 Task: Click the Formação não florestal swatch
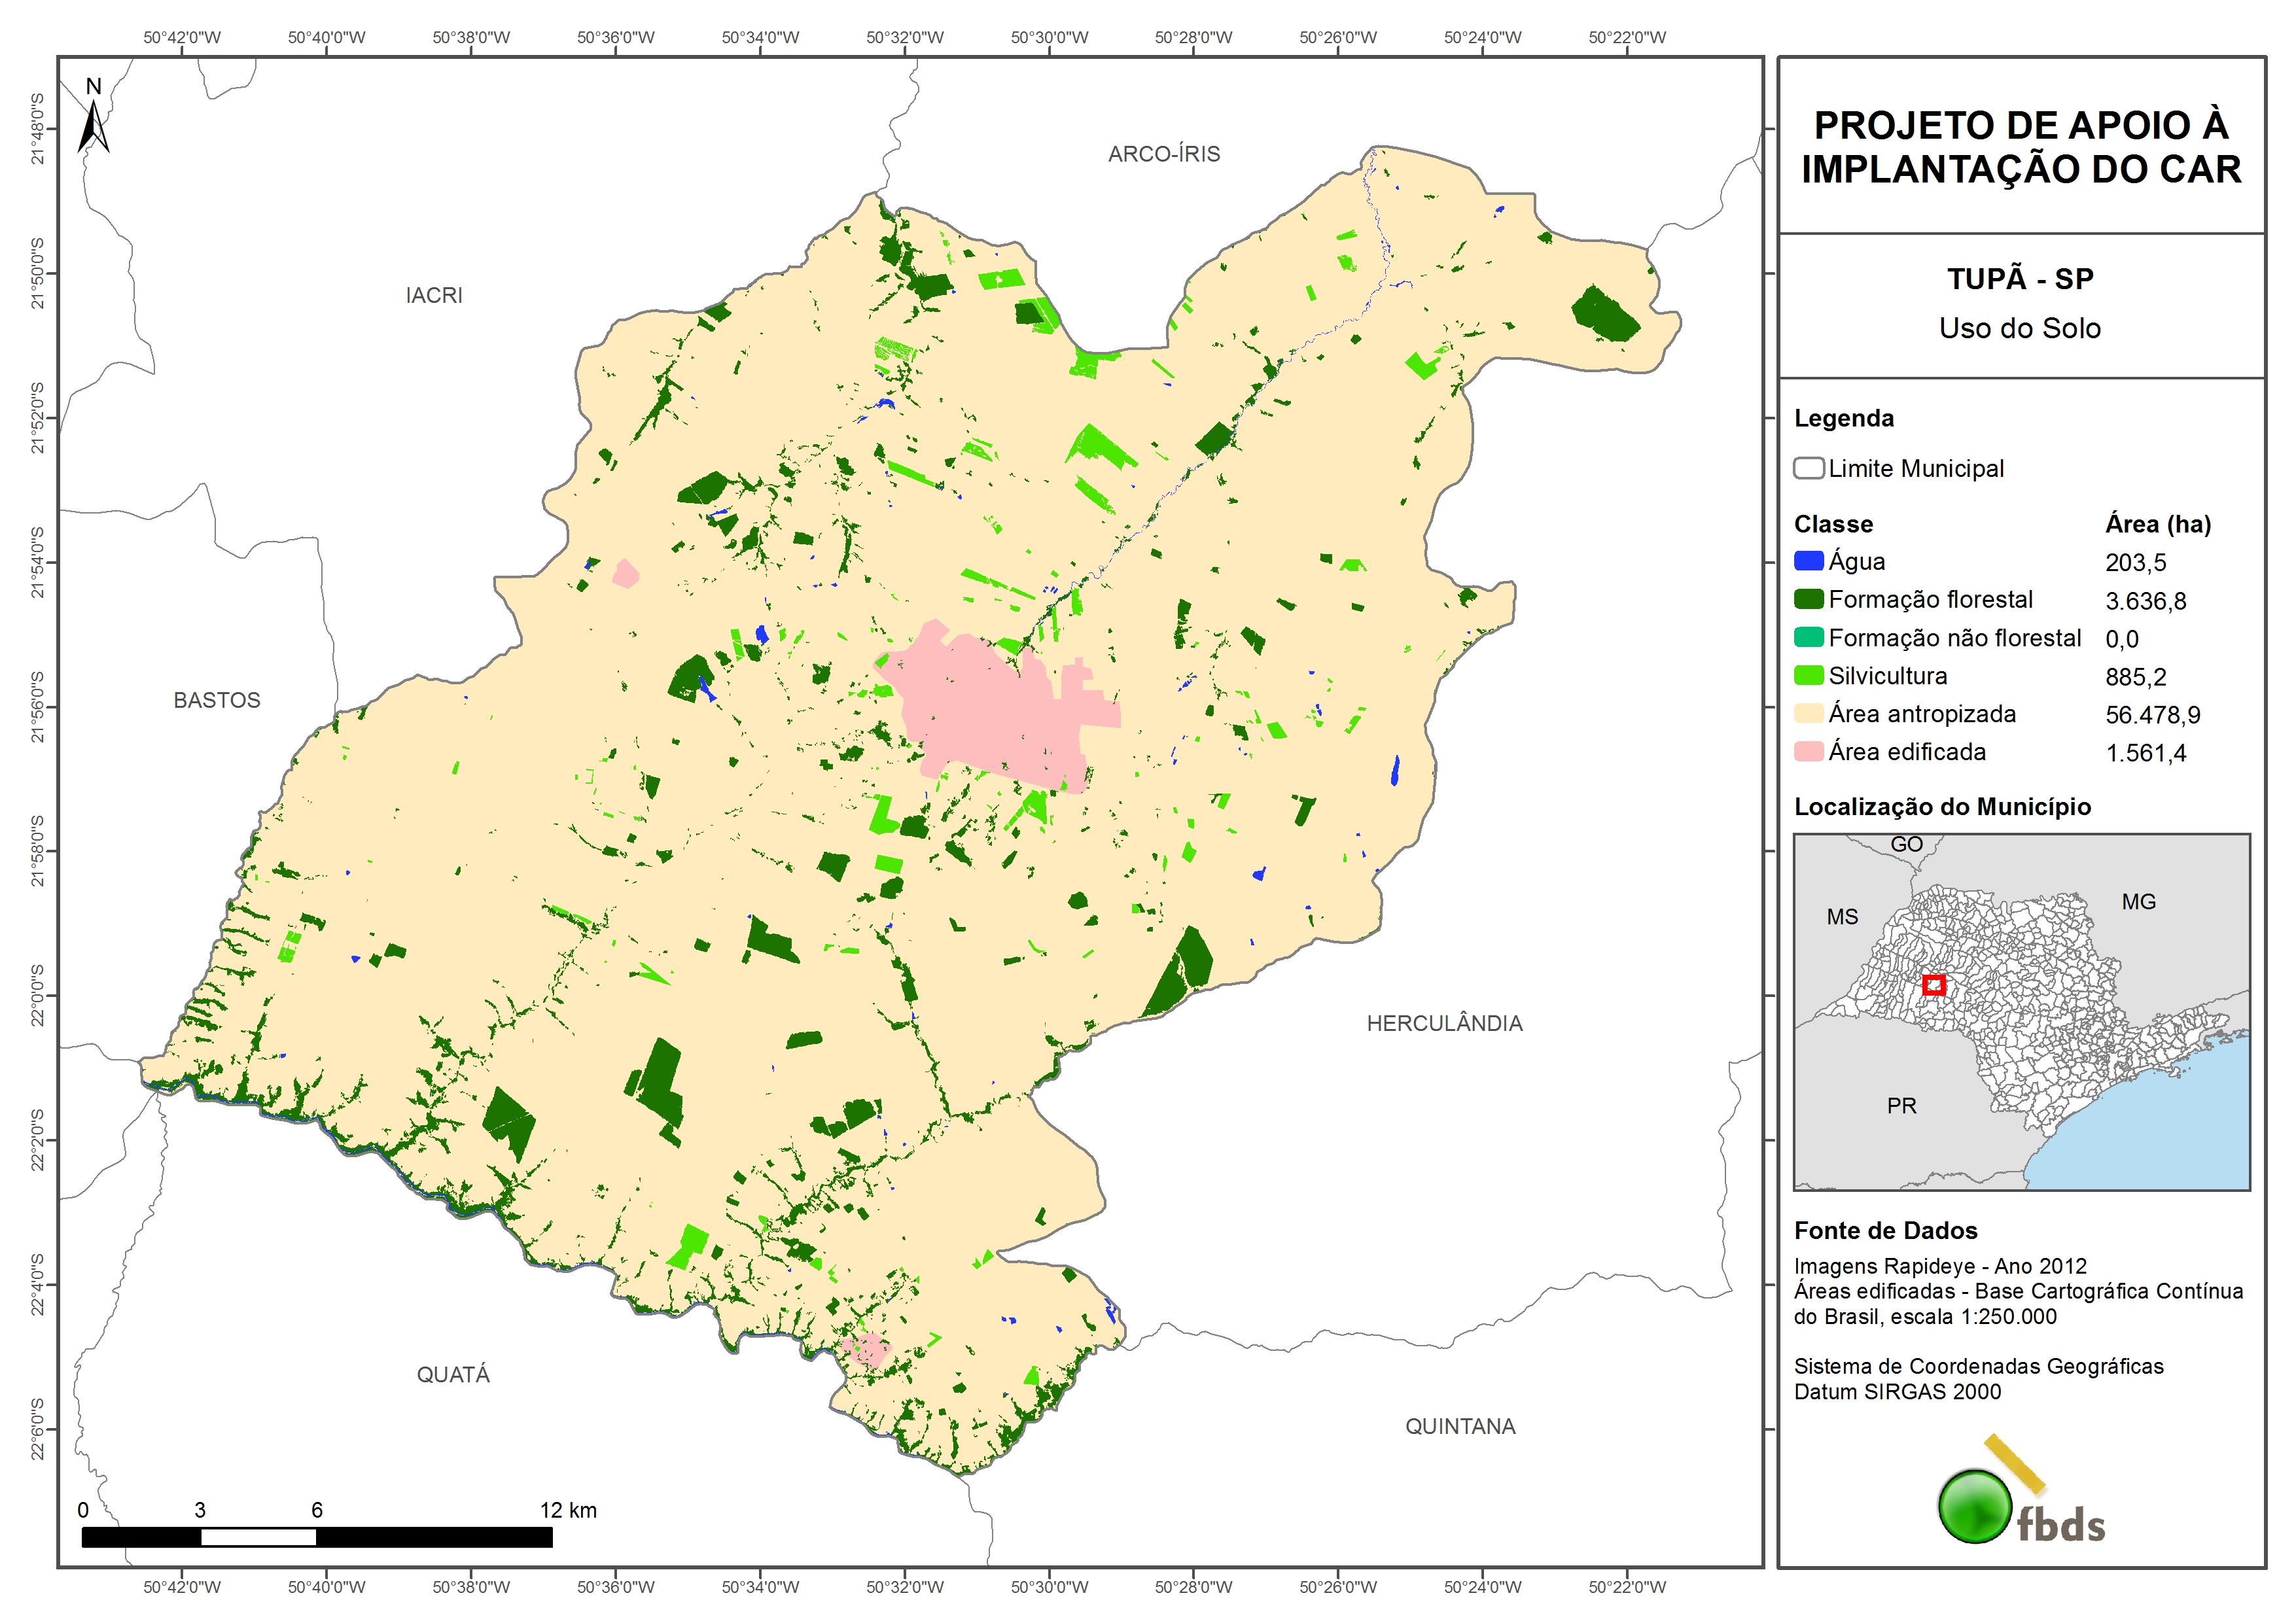point(1808,637)
